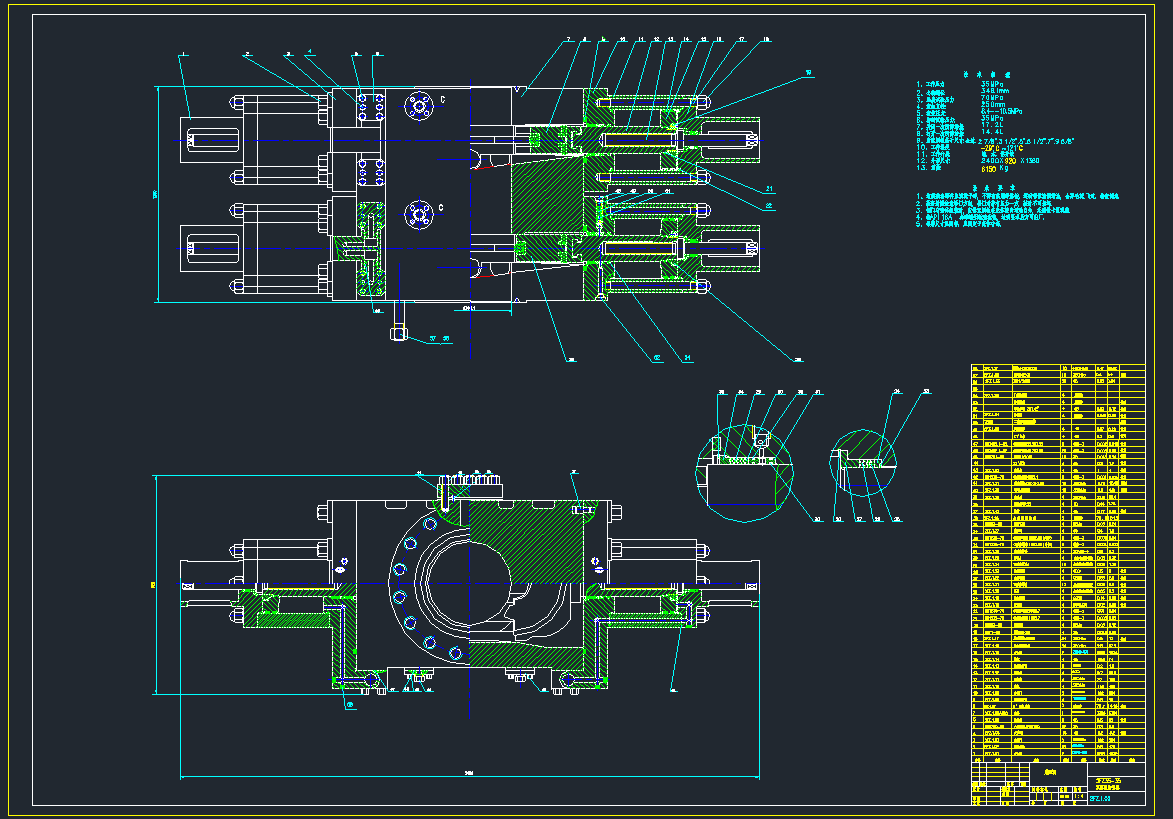This screenshot has width=1173, height=819.
Task: Click the left circular detail view
Action: click(744, 473)
